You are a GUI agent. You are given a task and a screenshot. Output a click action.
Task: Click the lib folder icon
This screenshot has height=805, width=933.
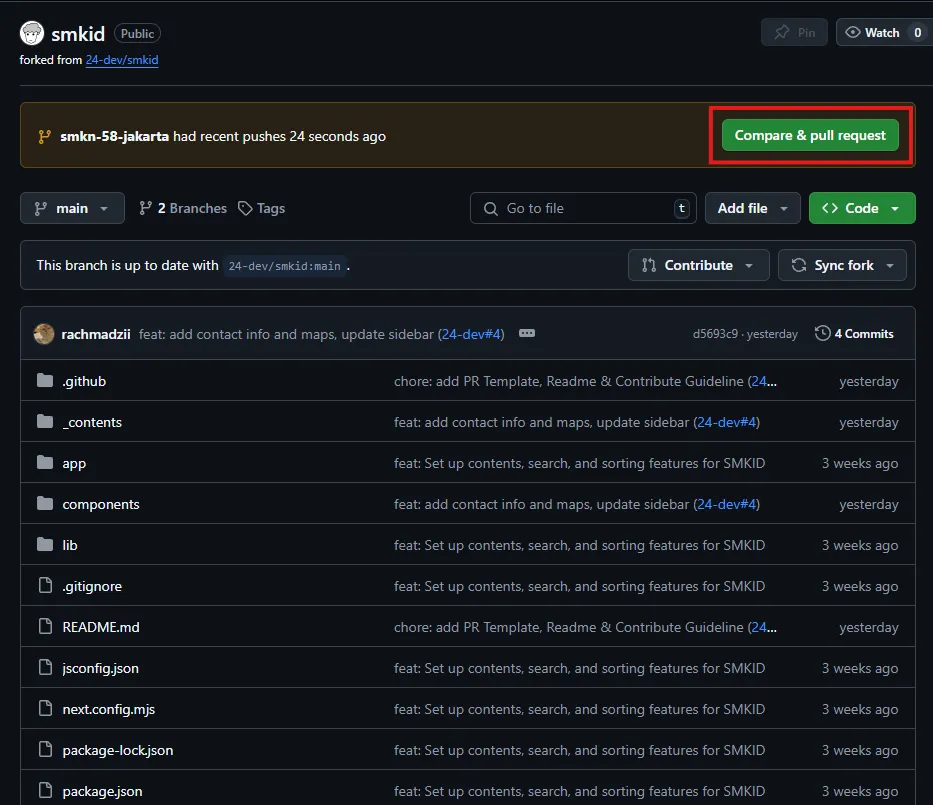point(45,544)
